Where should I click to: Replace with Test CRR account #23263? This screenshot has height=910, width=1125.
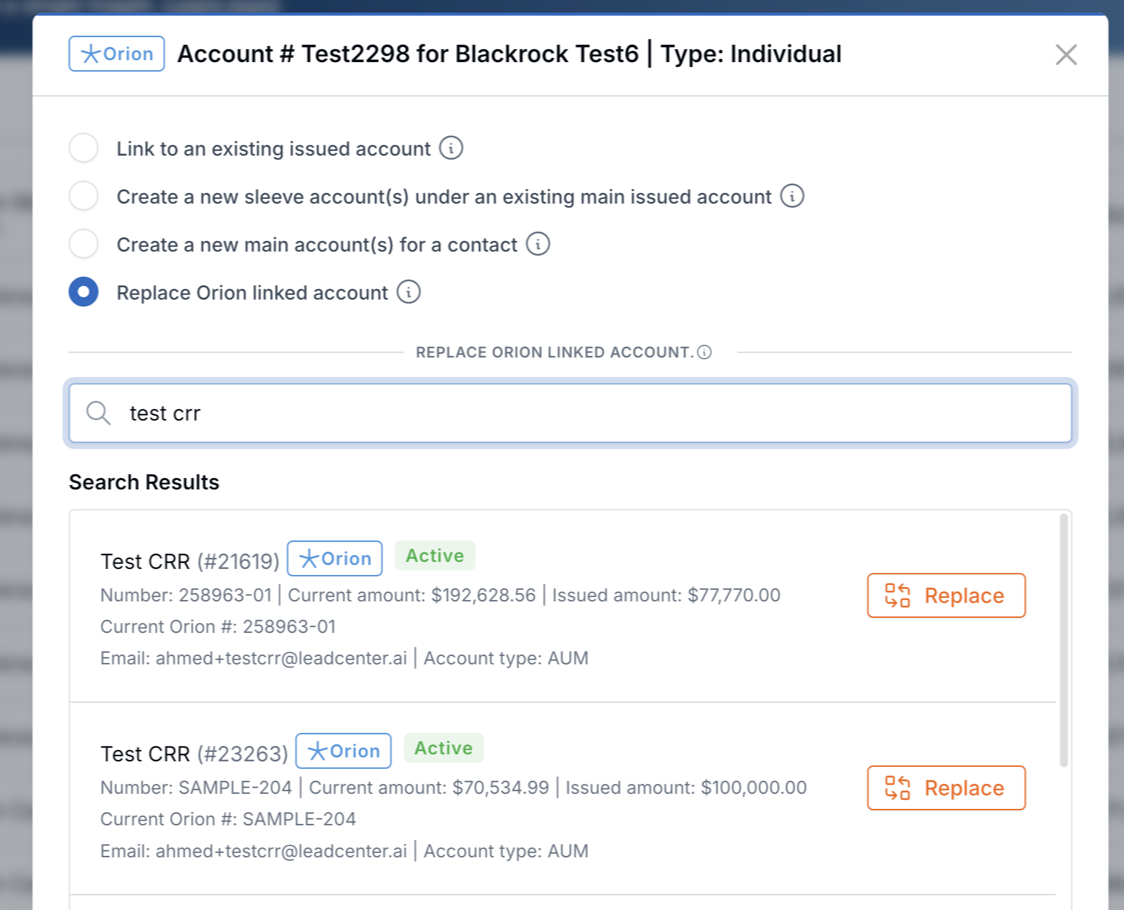(x=945, y=788)
